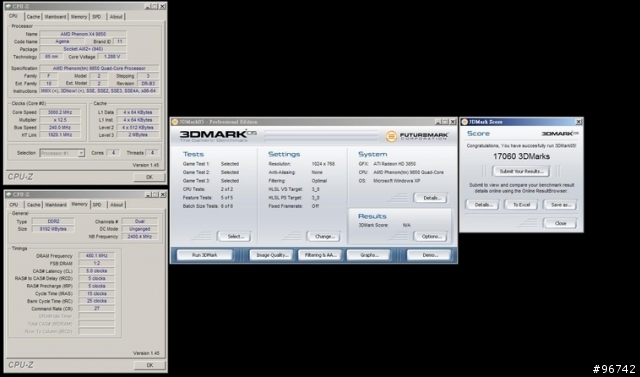Screen dimensions: 640x377
Task: Open About tab in upper CPU-Z window
Action: (116, 17)
